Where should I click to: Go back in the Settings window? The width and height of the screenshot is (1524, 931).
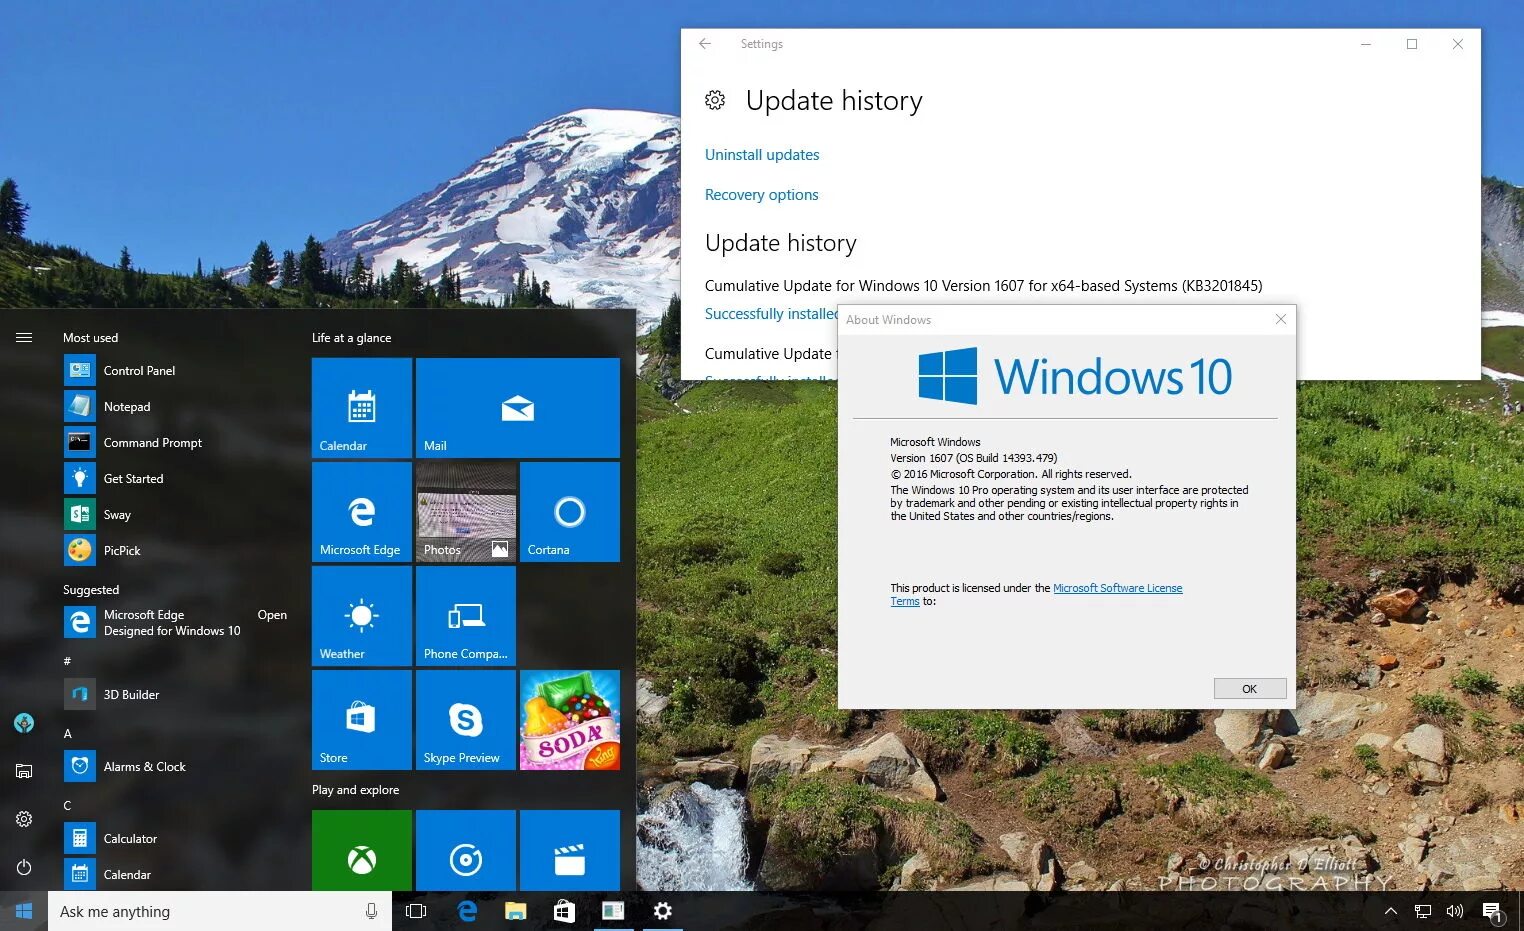click(705, 44)
